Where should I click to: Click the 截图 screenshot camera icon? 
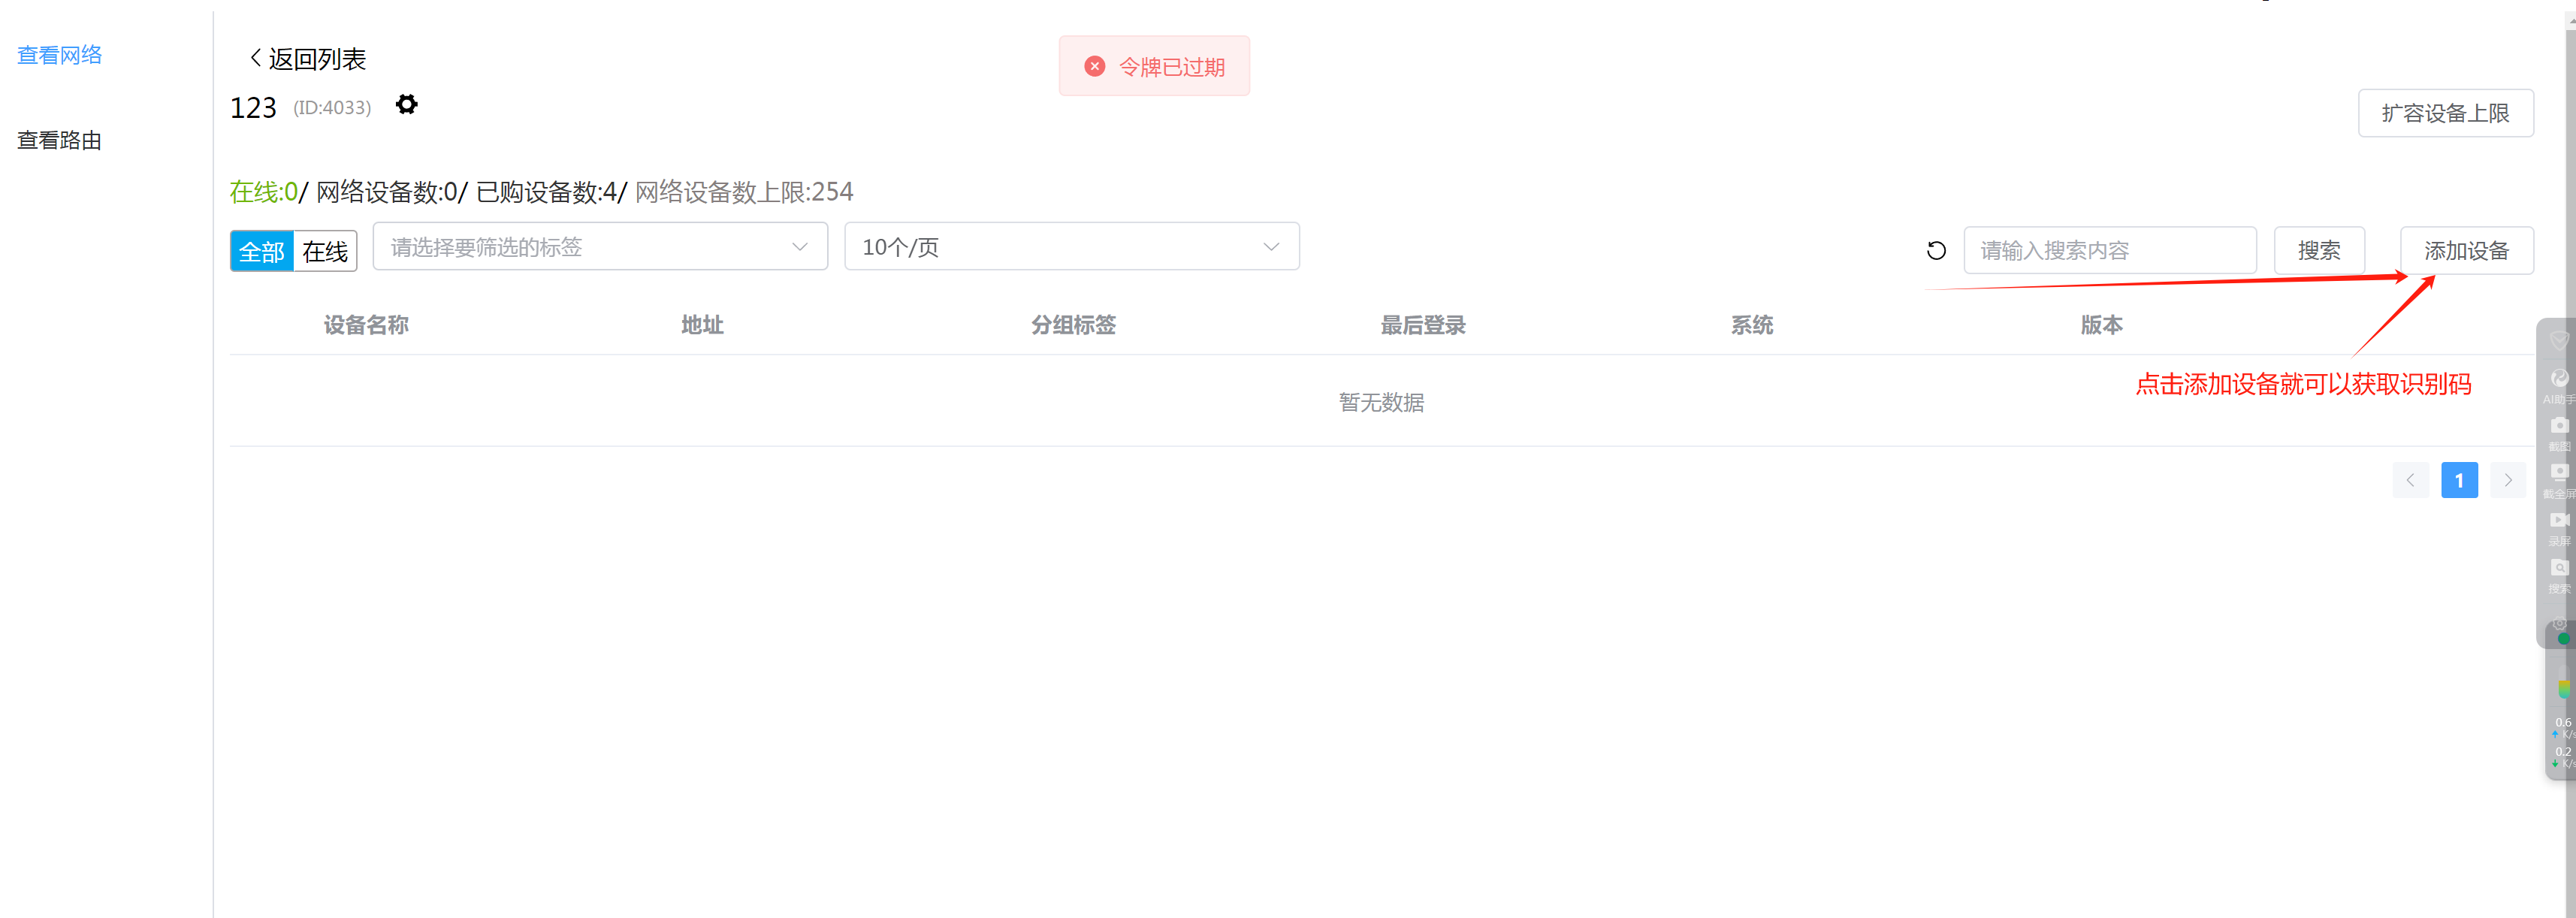tap(2559, 427)
